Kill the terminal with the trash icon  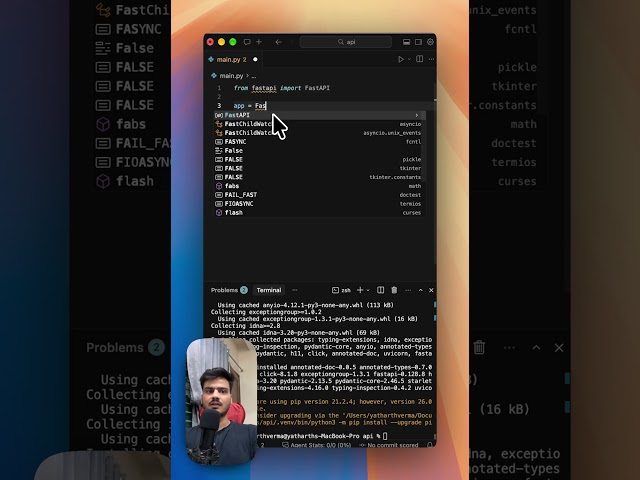coord(394,290)
